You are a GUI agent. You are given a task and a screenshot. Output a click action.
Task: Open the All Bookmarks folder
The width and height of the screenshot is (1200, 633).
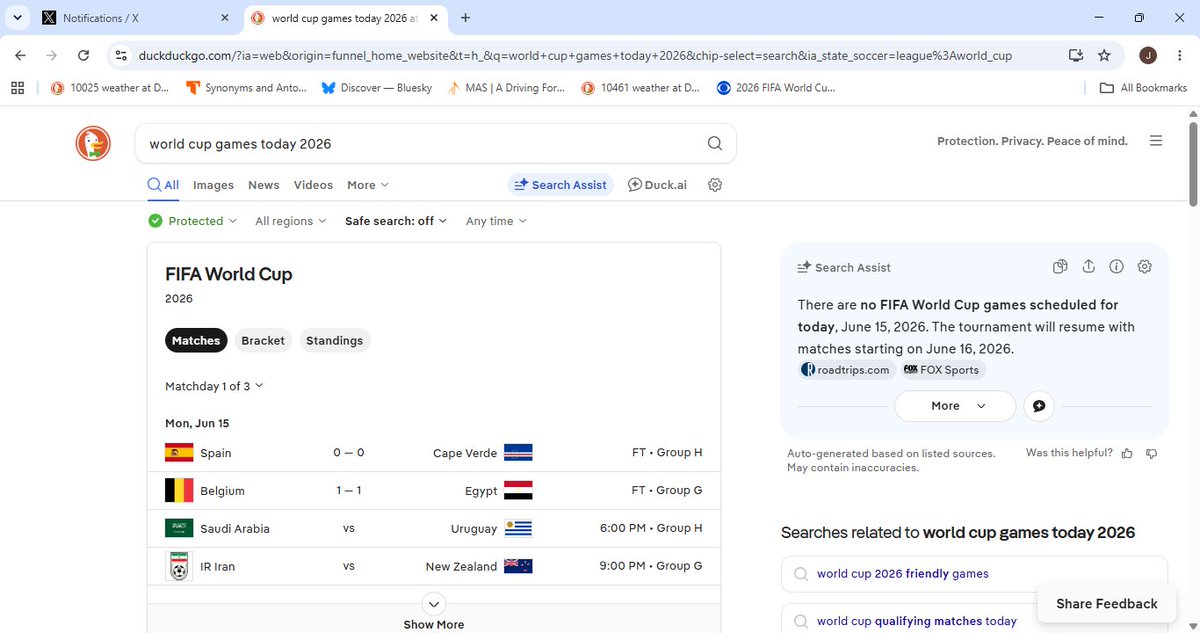tap(1143, 88)
